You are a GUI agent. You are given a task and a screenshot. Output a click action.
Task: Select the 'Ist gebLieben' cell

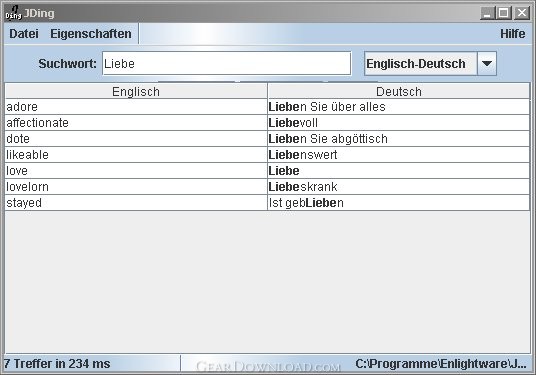399,203
